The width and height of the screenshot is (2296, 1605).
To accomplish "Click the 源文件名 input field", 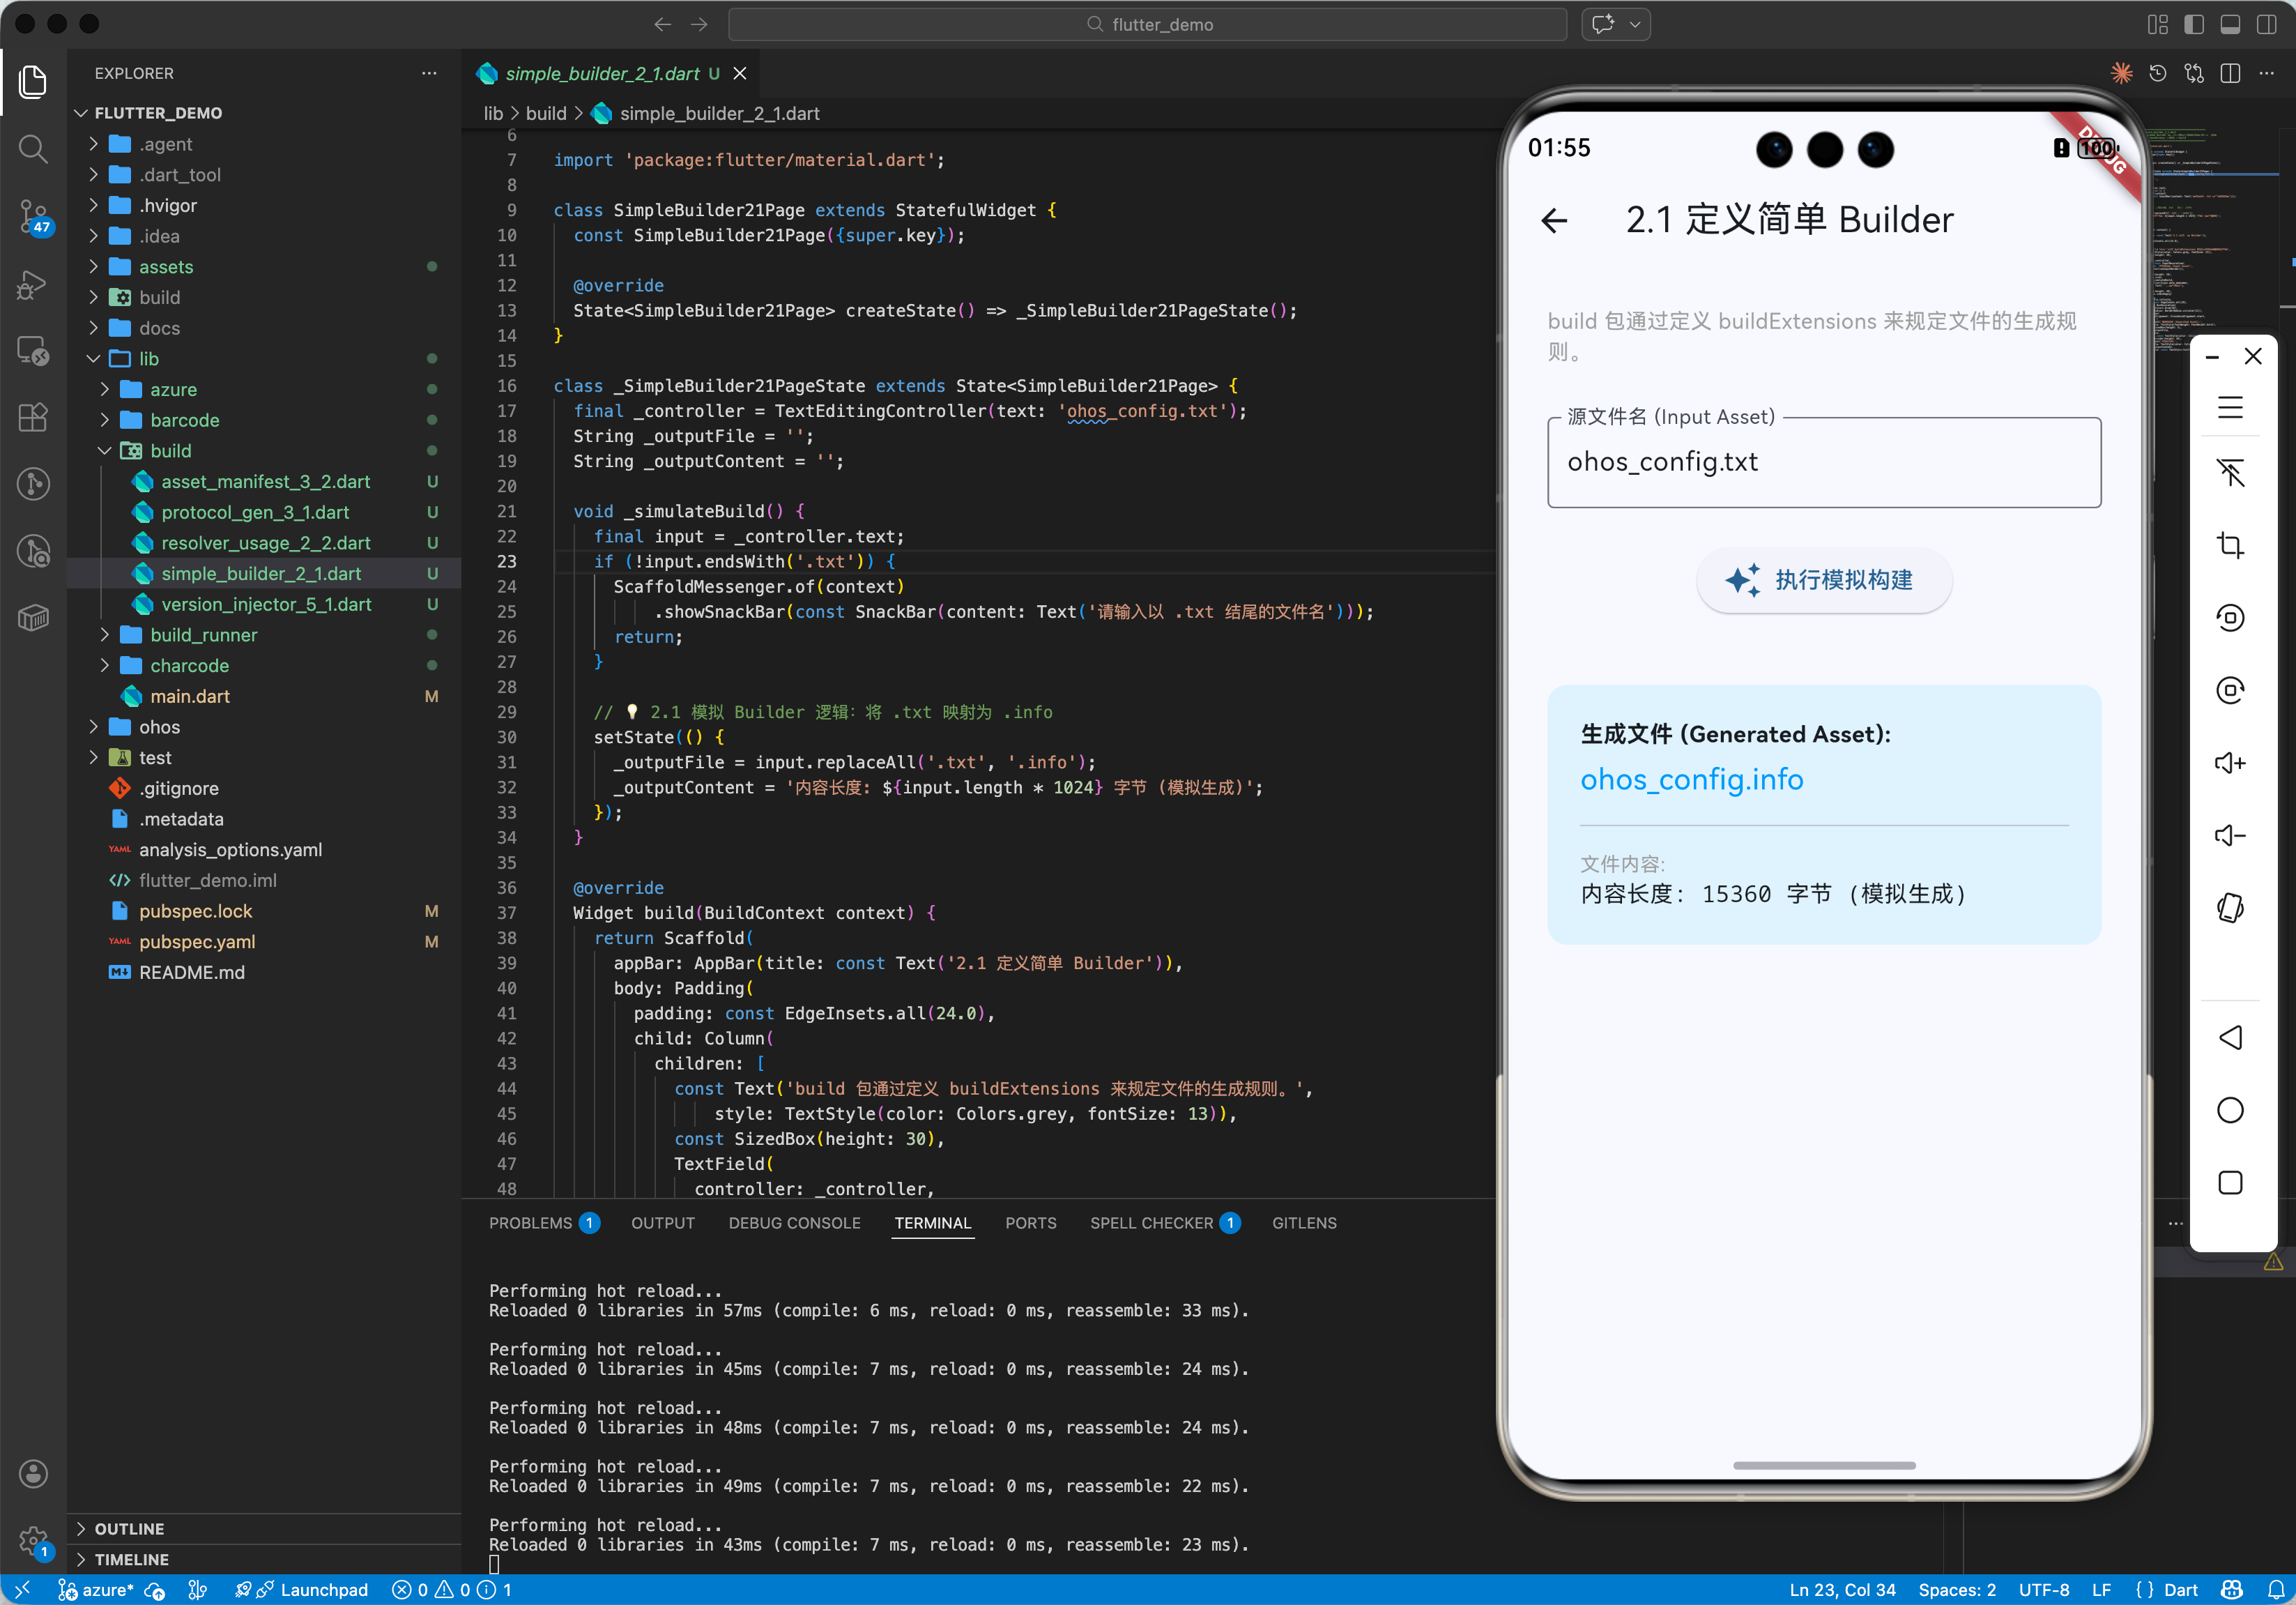I will point(1823,462).
